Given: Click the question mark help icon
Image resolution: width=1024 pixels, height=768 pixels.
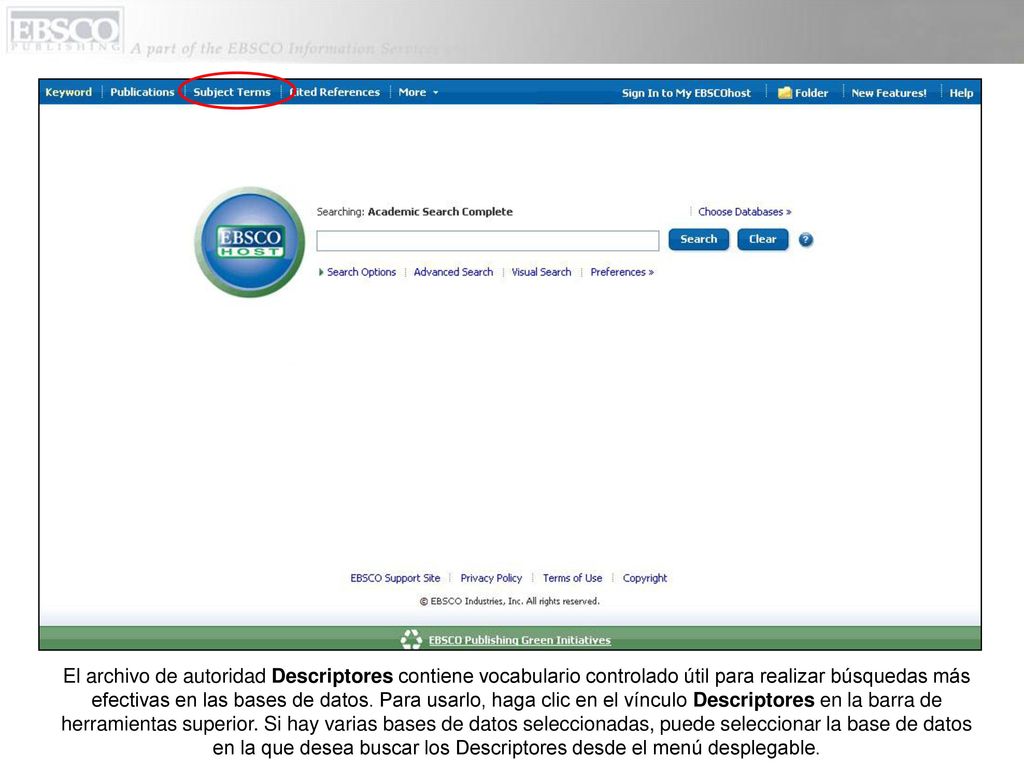Looking at the screenshot, I should (806, 240).
